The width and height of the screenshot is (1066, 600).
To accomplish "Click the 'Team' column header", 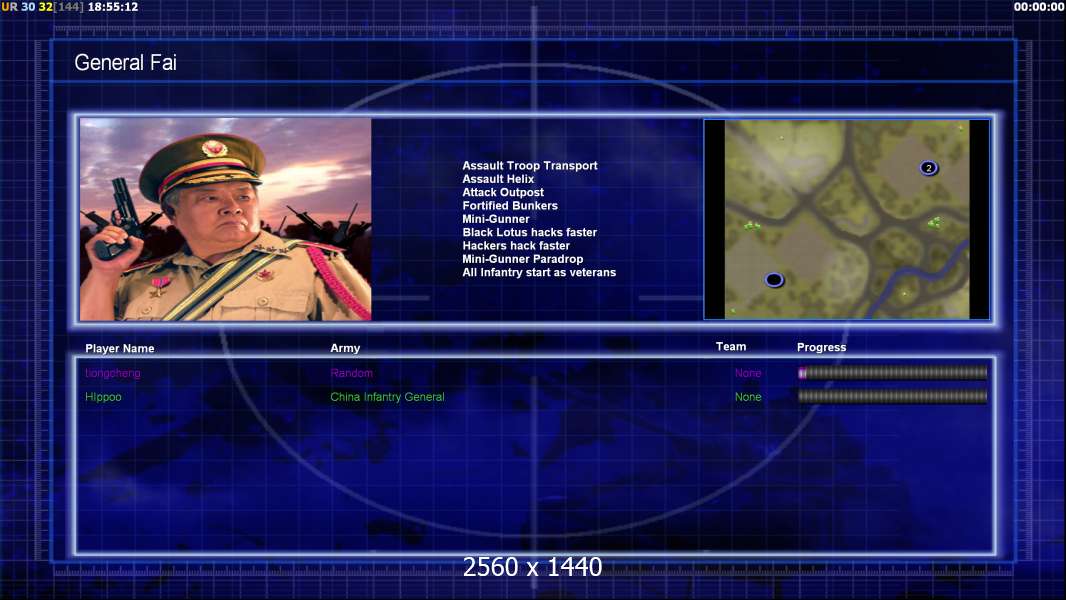I will (731, 347).
